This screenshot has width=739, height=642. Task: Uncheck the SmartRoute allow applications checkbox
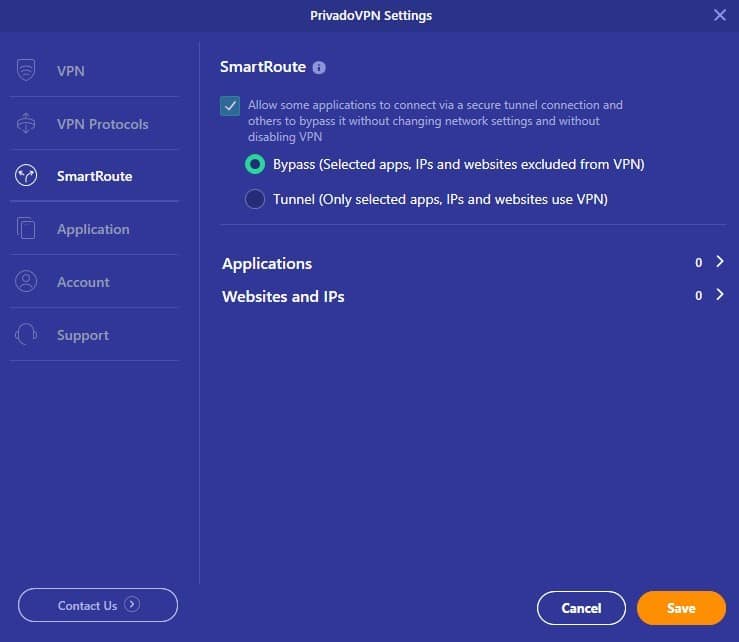coord(230,106)
